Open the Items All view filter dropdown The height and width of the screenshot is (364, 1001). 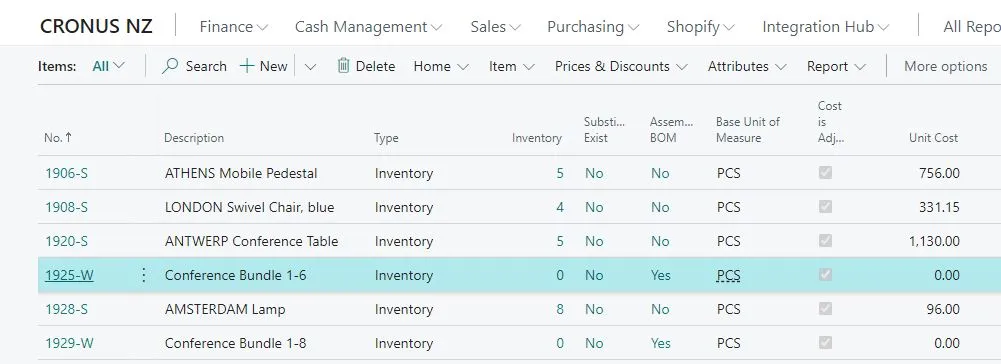[109, 66]
